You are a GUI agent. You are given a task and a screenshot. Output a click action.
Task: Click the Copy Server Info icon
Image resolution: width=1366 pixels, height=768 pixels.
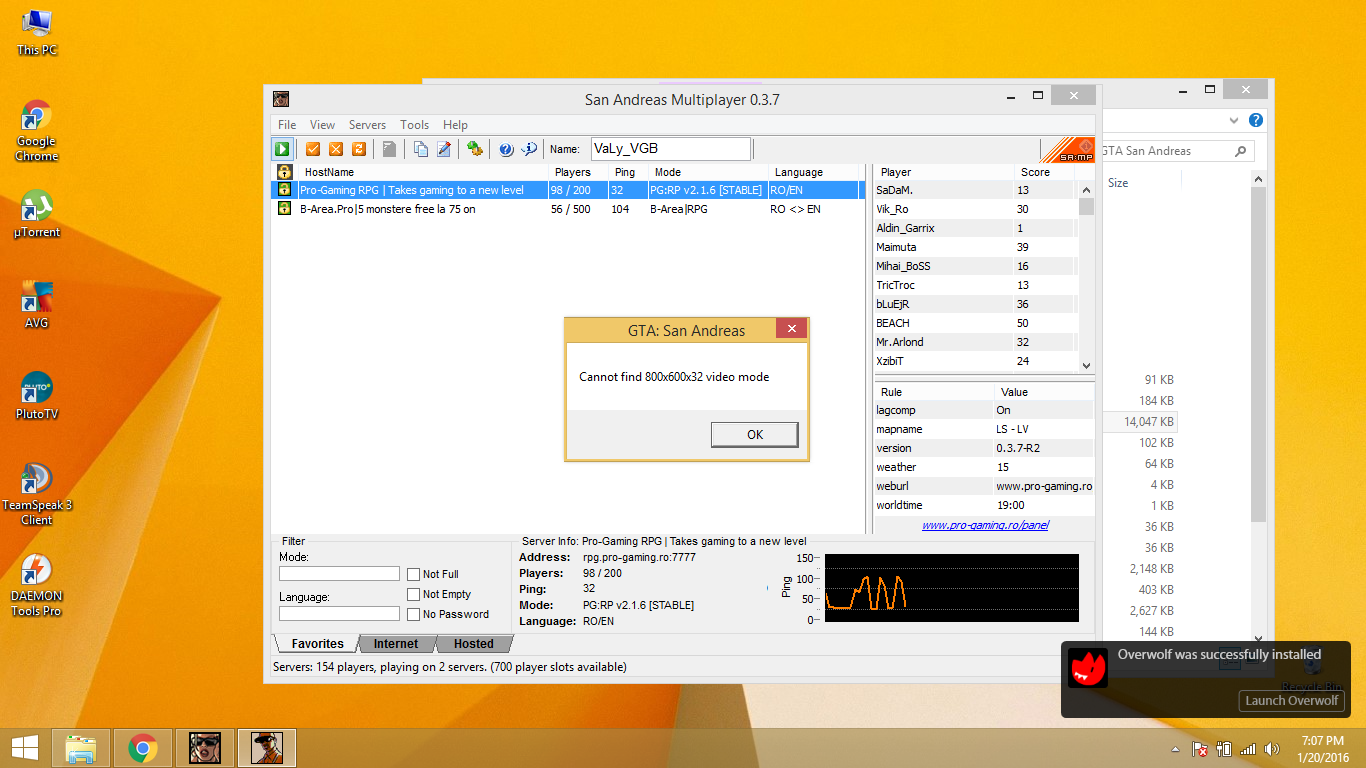(x=421, y=149)
